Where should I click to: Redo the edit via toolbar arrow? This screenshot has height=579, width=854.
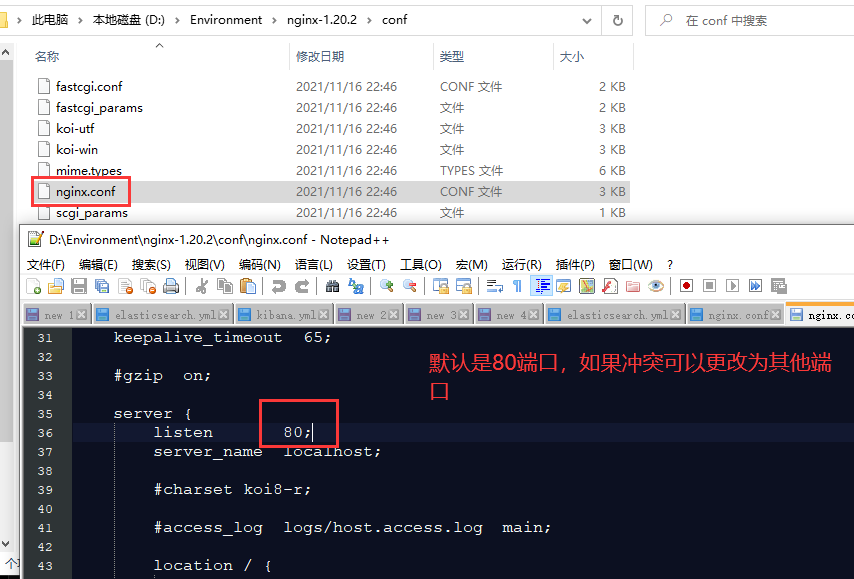[301, 286]
